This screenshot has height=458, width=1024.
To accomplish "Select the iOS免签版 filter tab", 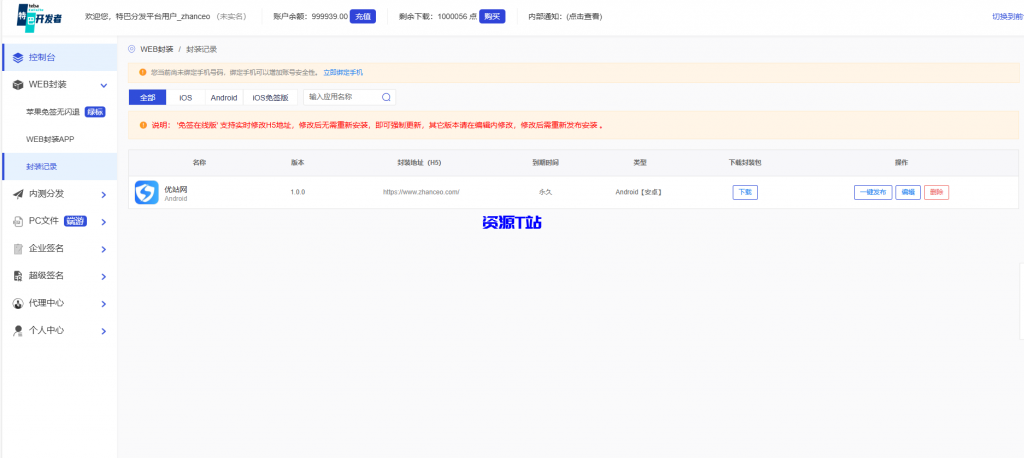I will pyautogui.click(x=270, y=97).
